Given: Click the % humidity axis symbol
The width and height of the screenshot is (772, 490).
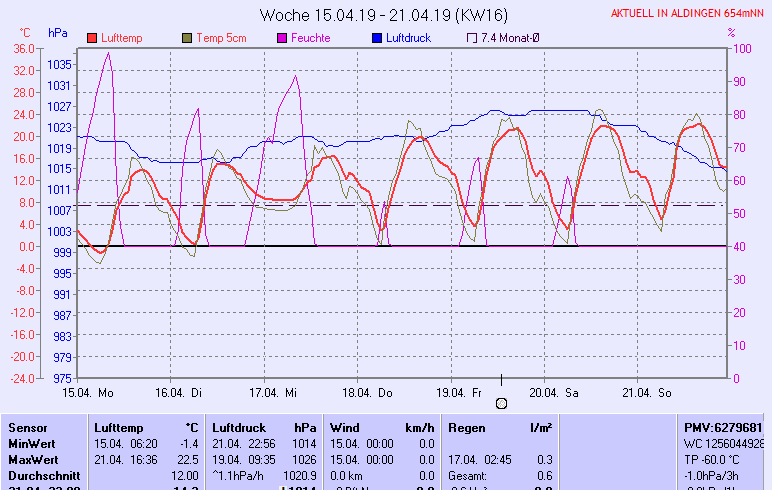Looking at the screenshot, I should [x=731, y=33].
